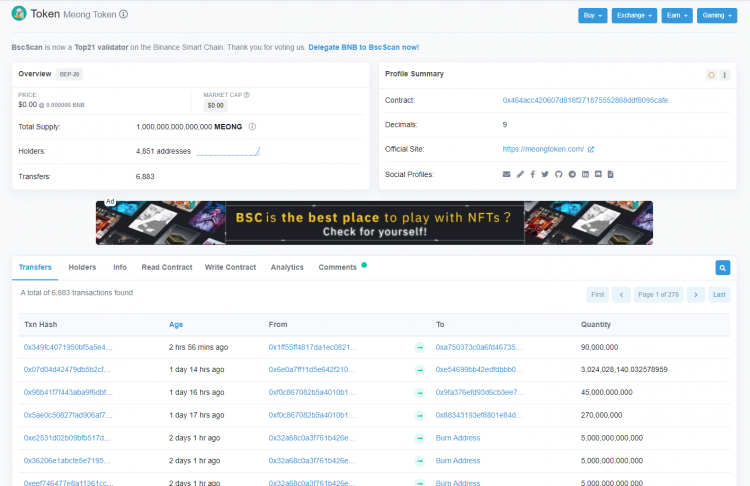Screen dimensions: 750x486
Task: Open the Exchange dropdown menu
Action: click(635, 16)
